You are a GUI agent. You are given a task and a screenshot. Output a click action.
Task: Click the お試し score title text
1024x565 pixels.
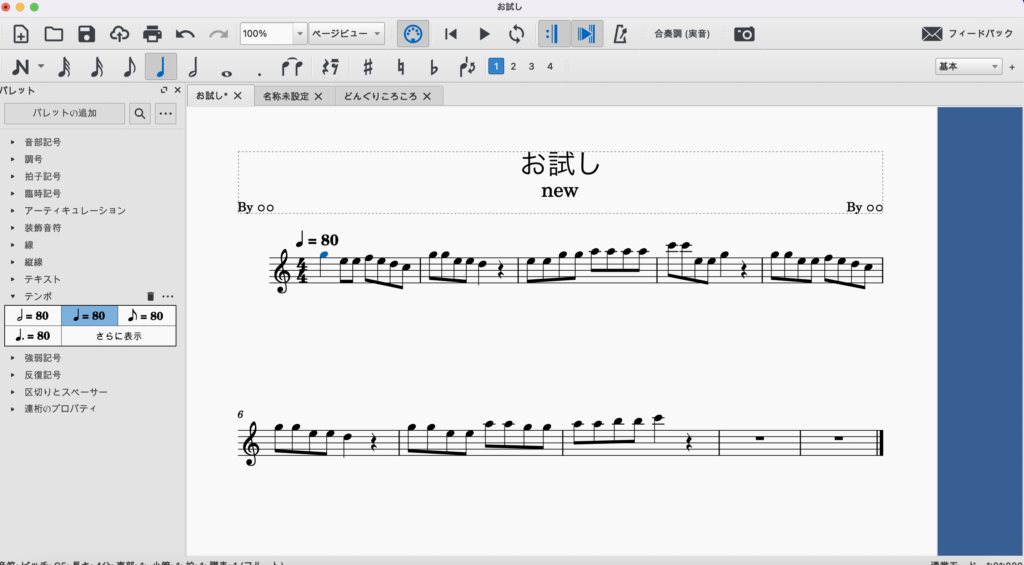coord(560,163)
